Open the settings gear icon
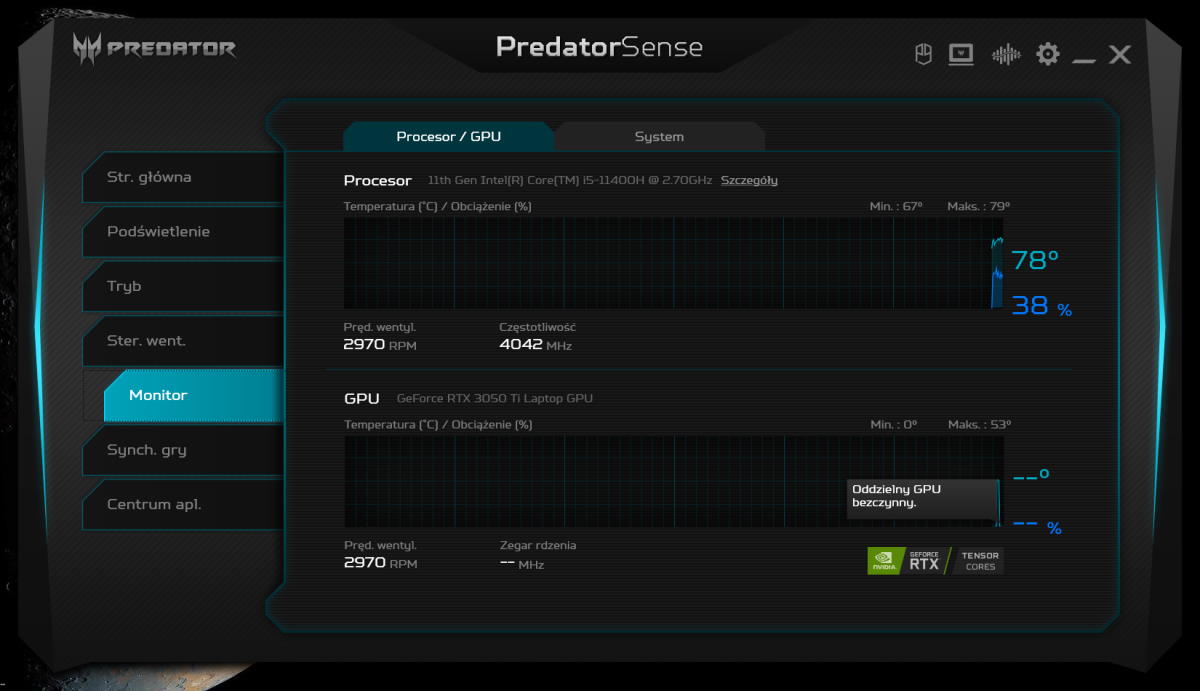 pyautogui.click(x=1047, y=54)
